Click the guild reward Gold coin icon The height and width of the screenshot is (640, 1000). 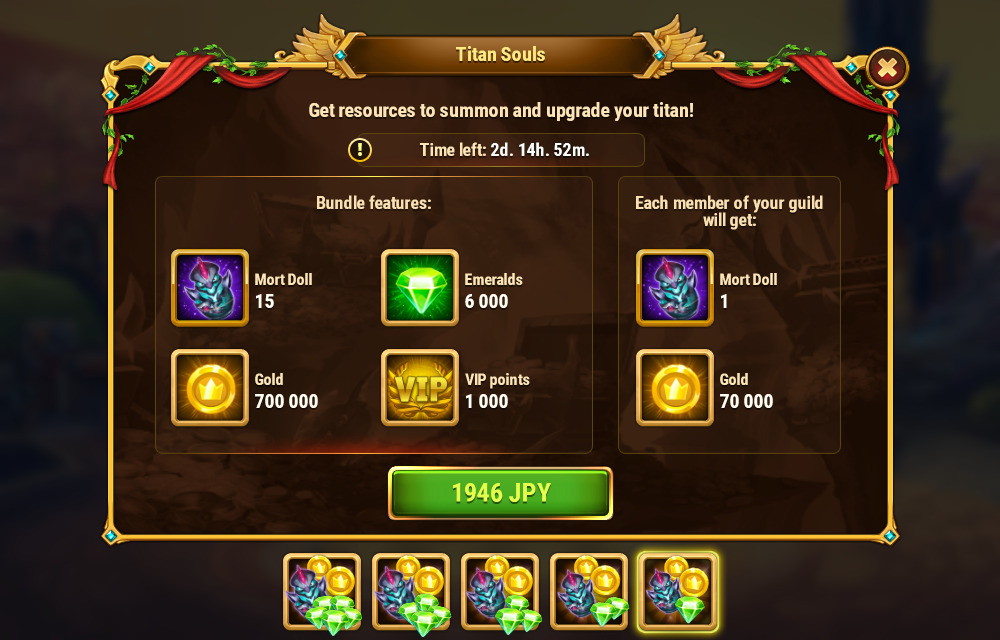coord(675,388)
